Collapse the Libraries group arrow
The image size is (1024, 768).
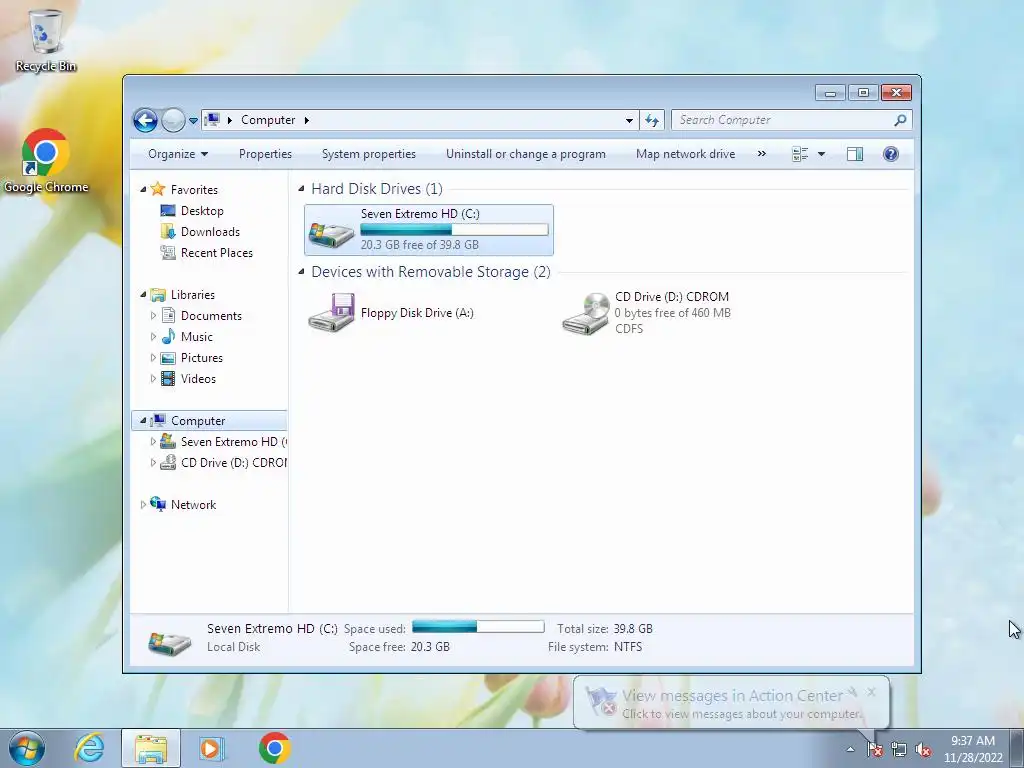click(144, 295)
